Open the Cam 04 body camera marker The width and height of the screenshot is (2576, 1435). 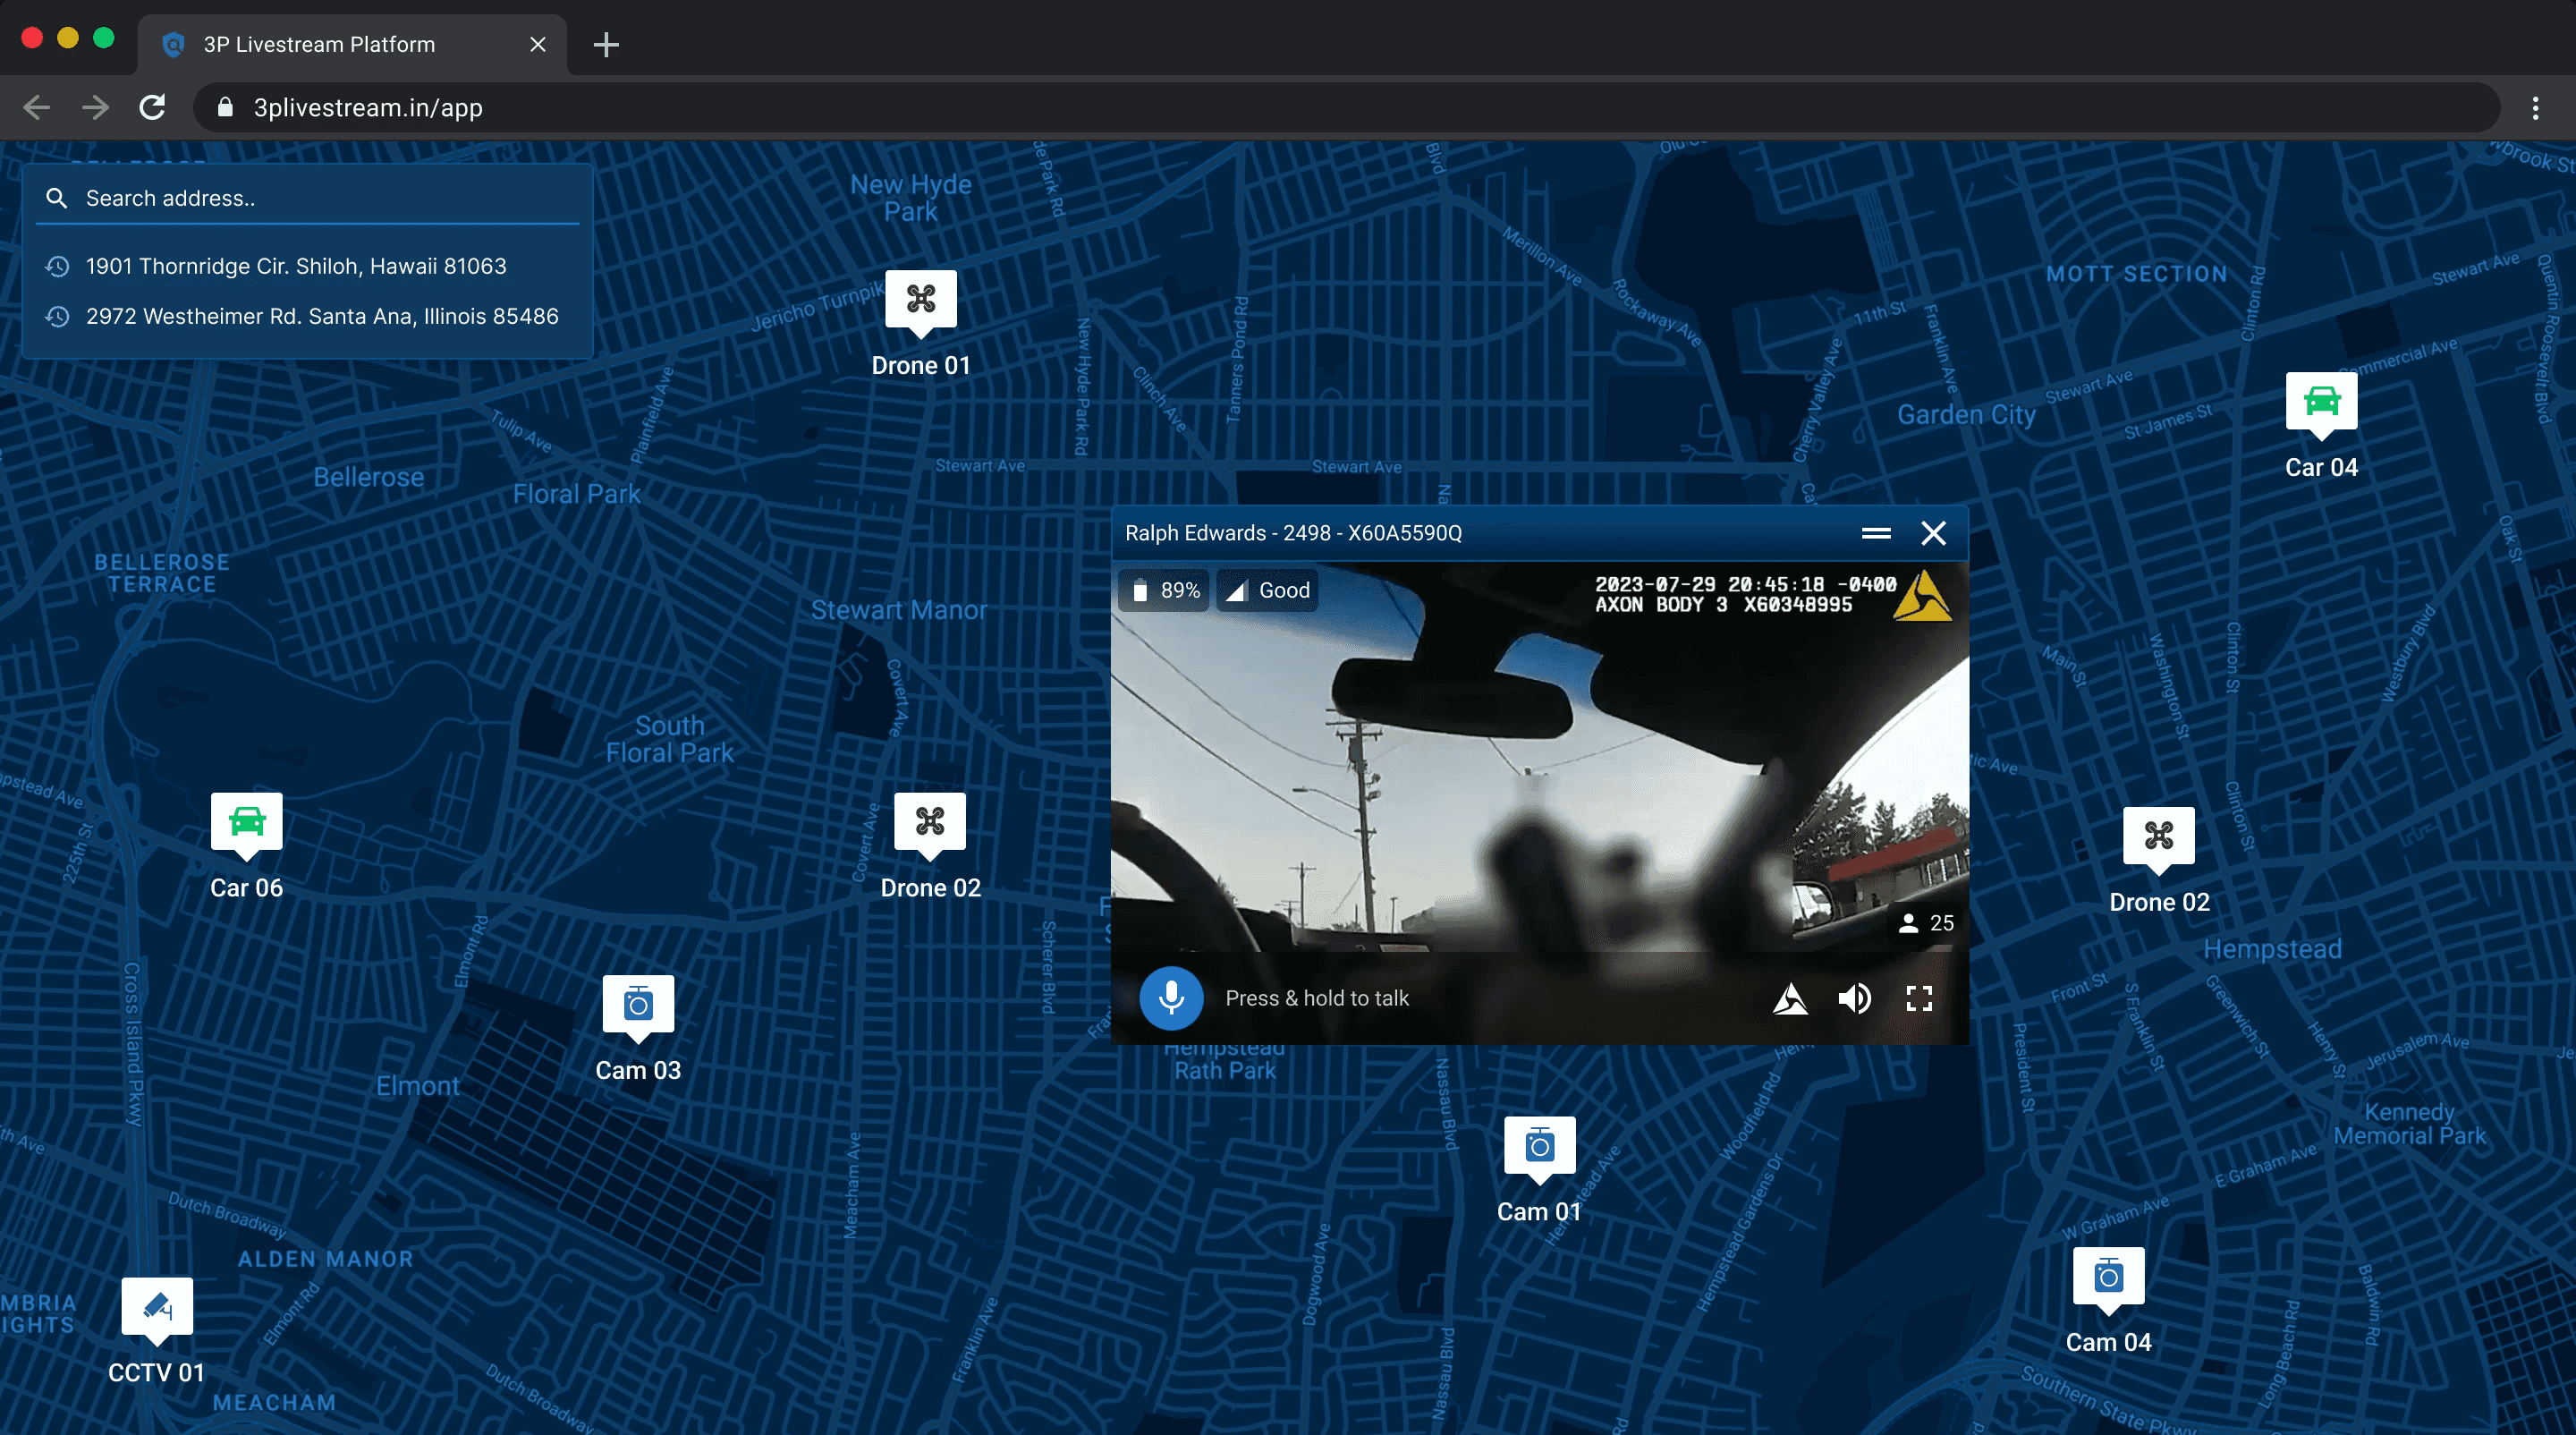pos(2108,1277)
